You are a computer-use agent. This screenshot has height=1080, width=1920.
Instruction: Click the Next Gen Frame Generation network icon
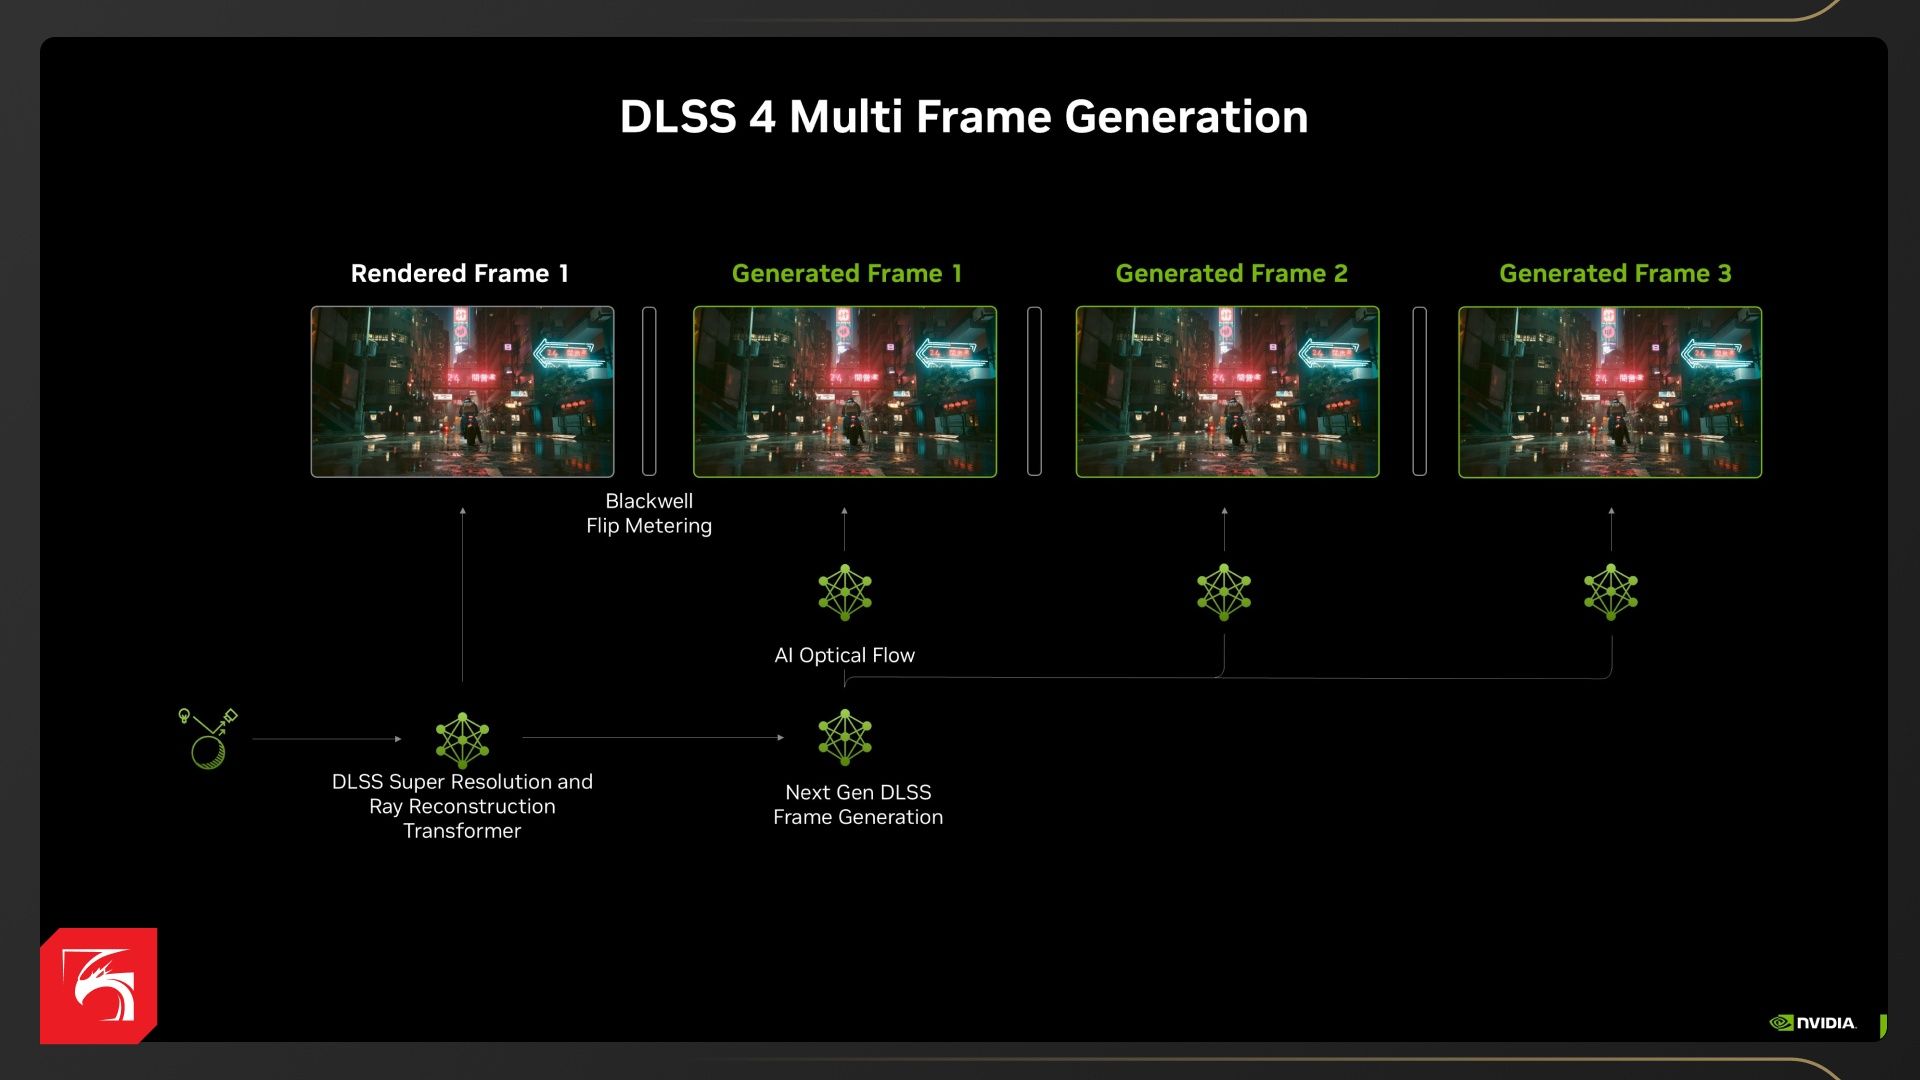tap(845, 737)
